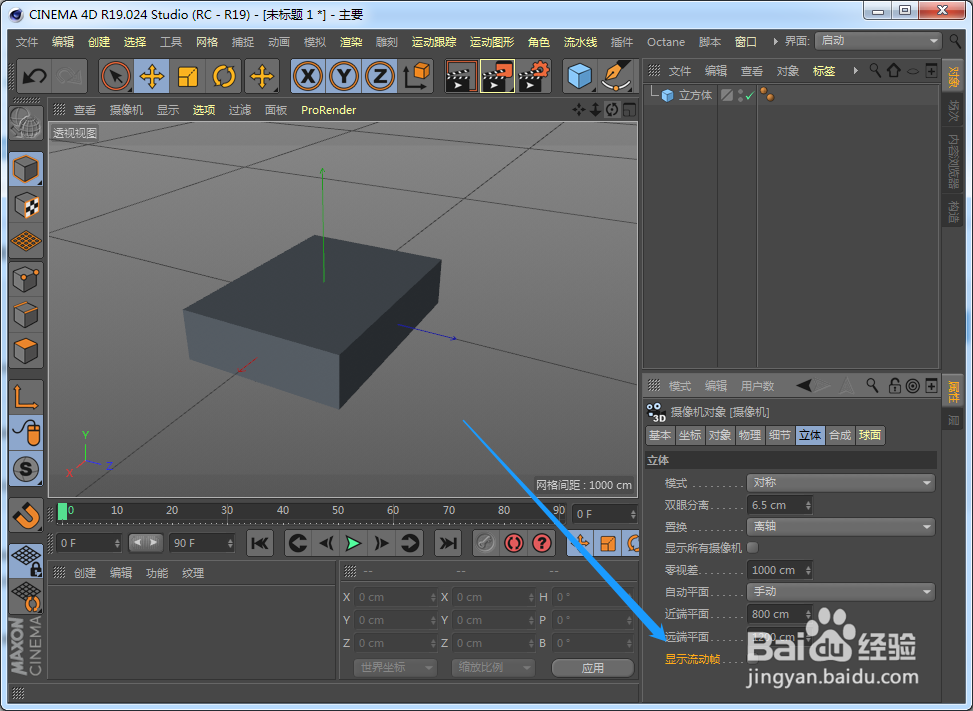This screenshot has height=711, width=973.
Task: Toggle the Y axis lock
Action: [344, 77]
